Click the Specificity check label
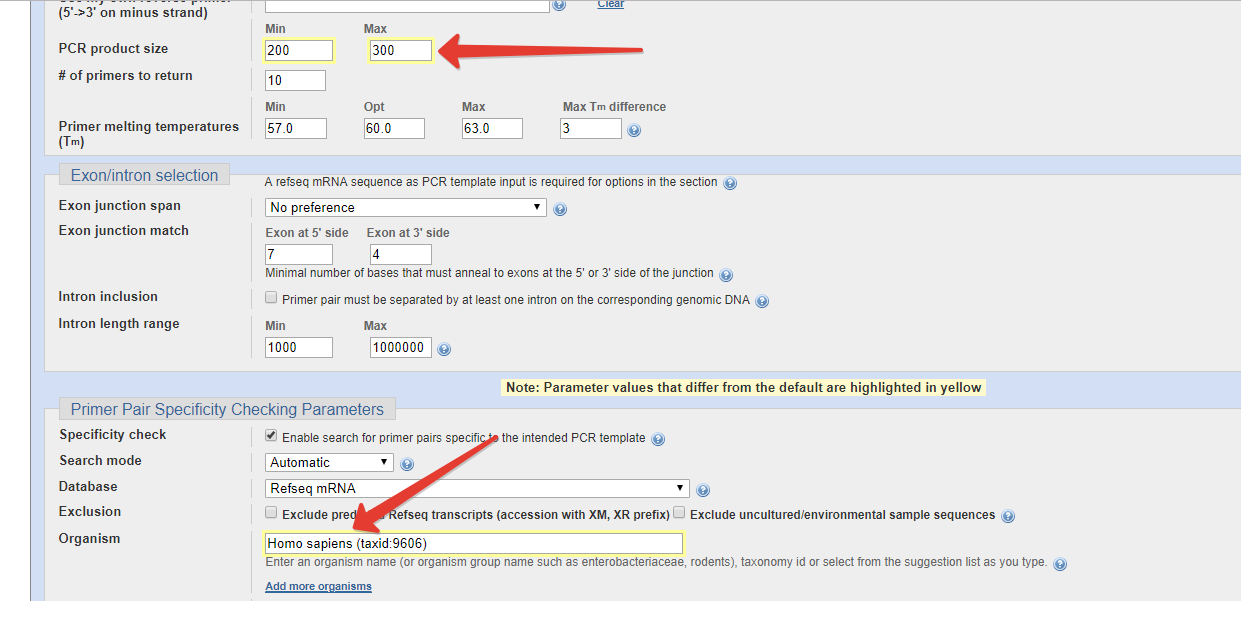The height and width of the screenshot is (624, 1241). click(x=113, y=434)
